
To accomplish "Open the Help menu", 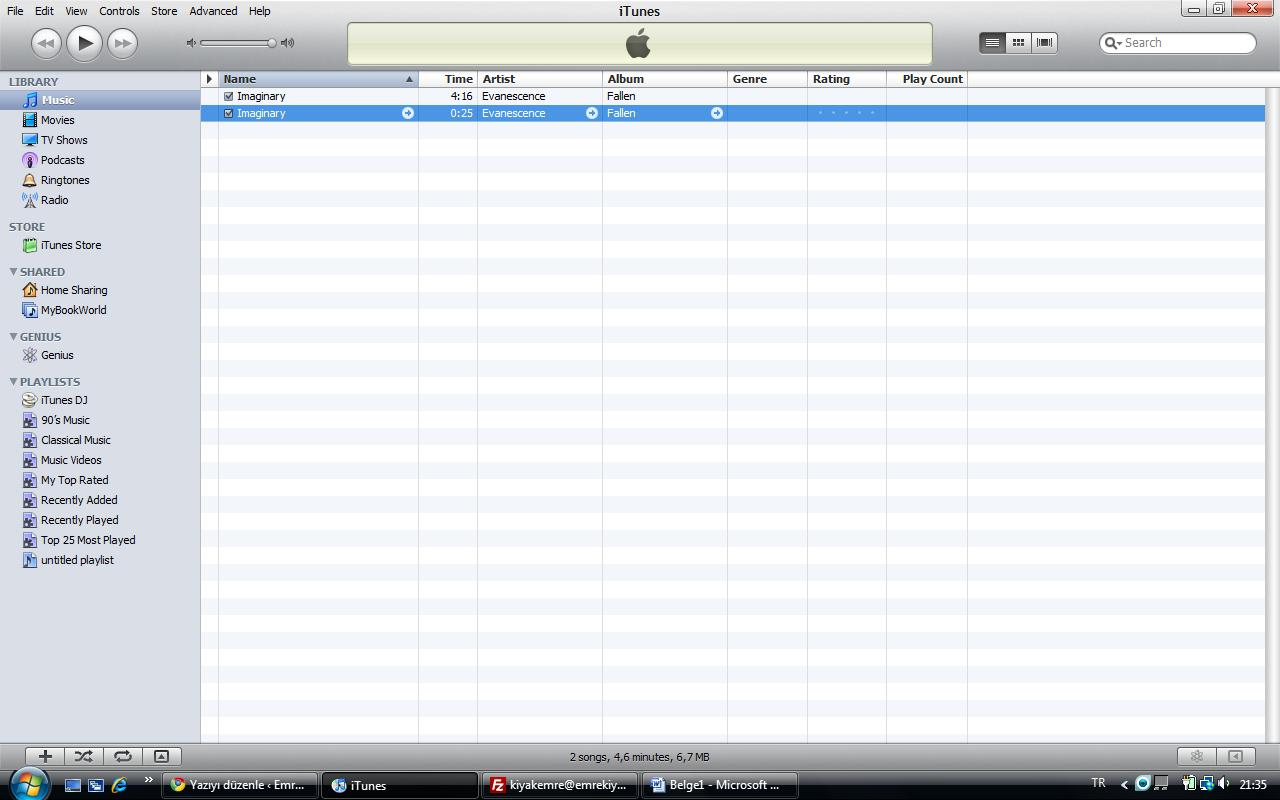I will tap(259, 11).
